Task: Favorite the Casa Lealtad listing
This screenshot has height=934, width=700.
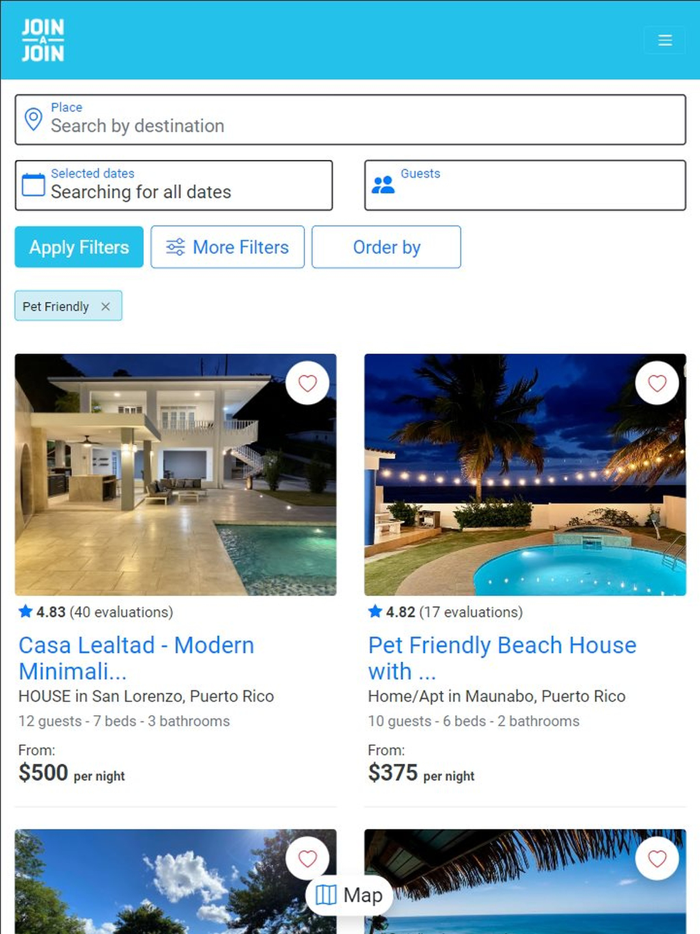Action: [x=307, y=383]
